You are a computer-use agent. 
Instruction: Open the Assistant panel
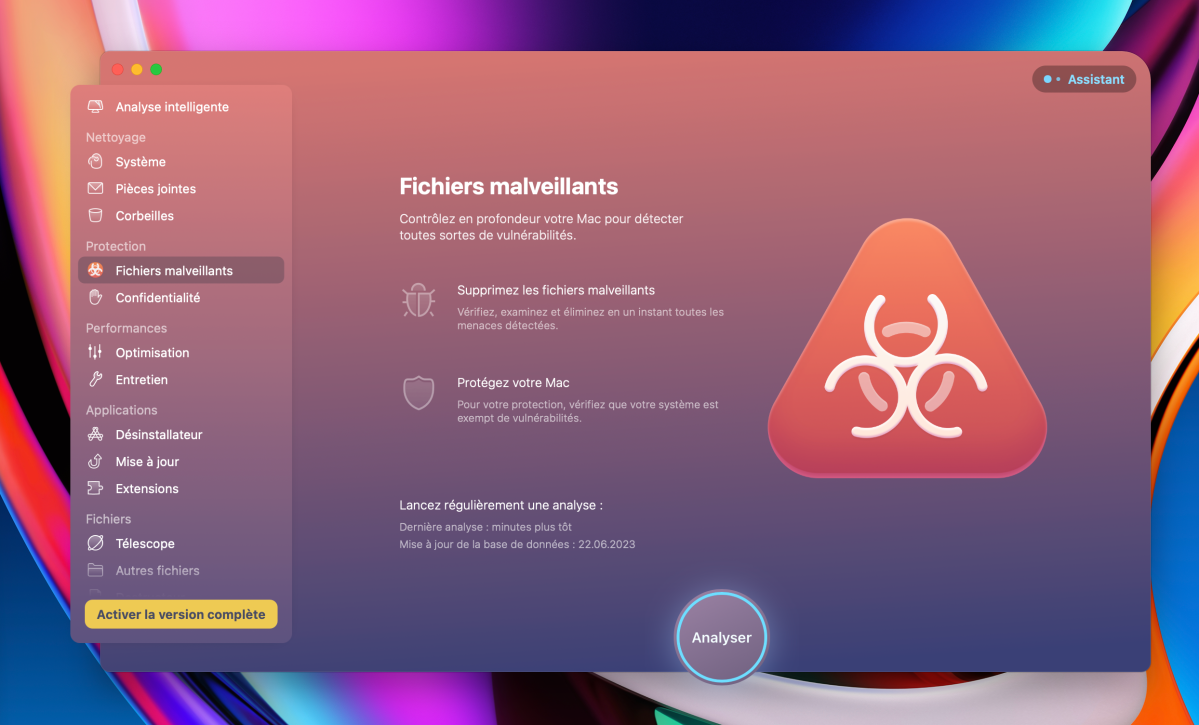(1084, 79)
